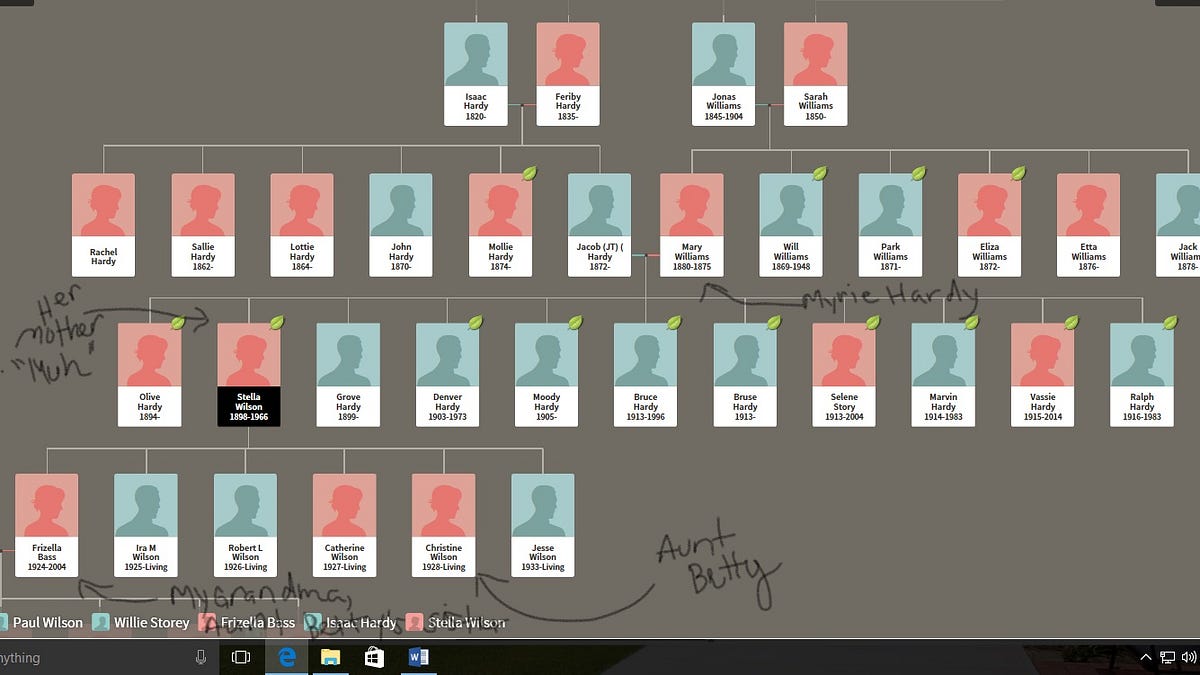
Task: Open Olive Hardy's green leaf hint
Action: [x=178, y=323]
